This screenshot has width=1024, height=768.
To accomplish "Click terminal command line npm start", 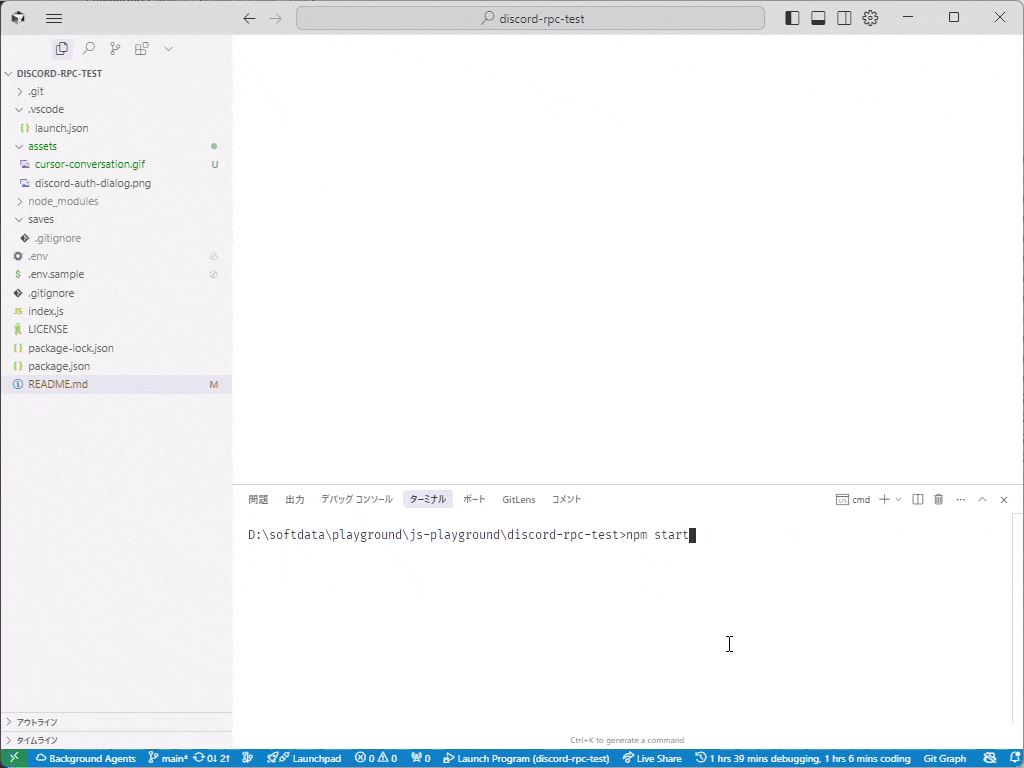I will [x=657, y=535].
